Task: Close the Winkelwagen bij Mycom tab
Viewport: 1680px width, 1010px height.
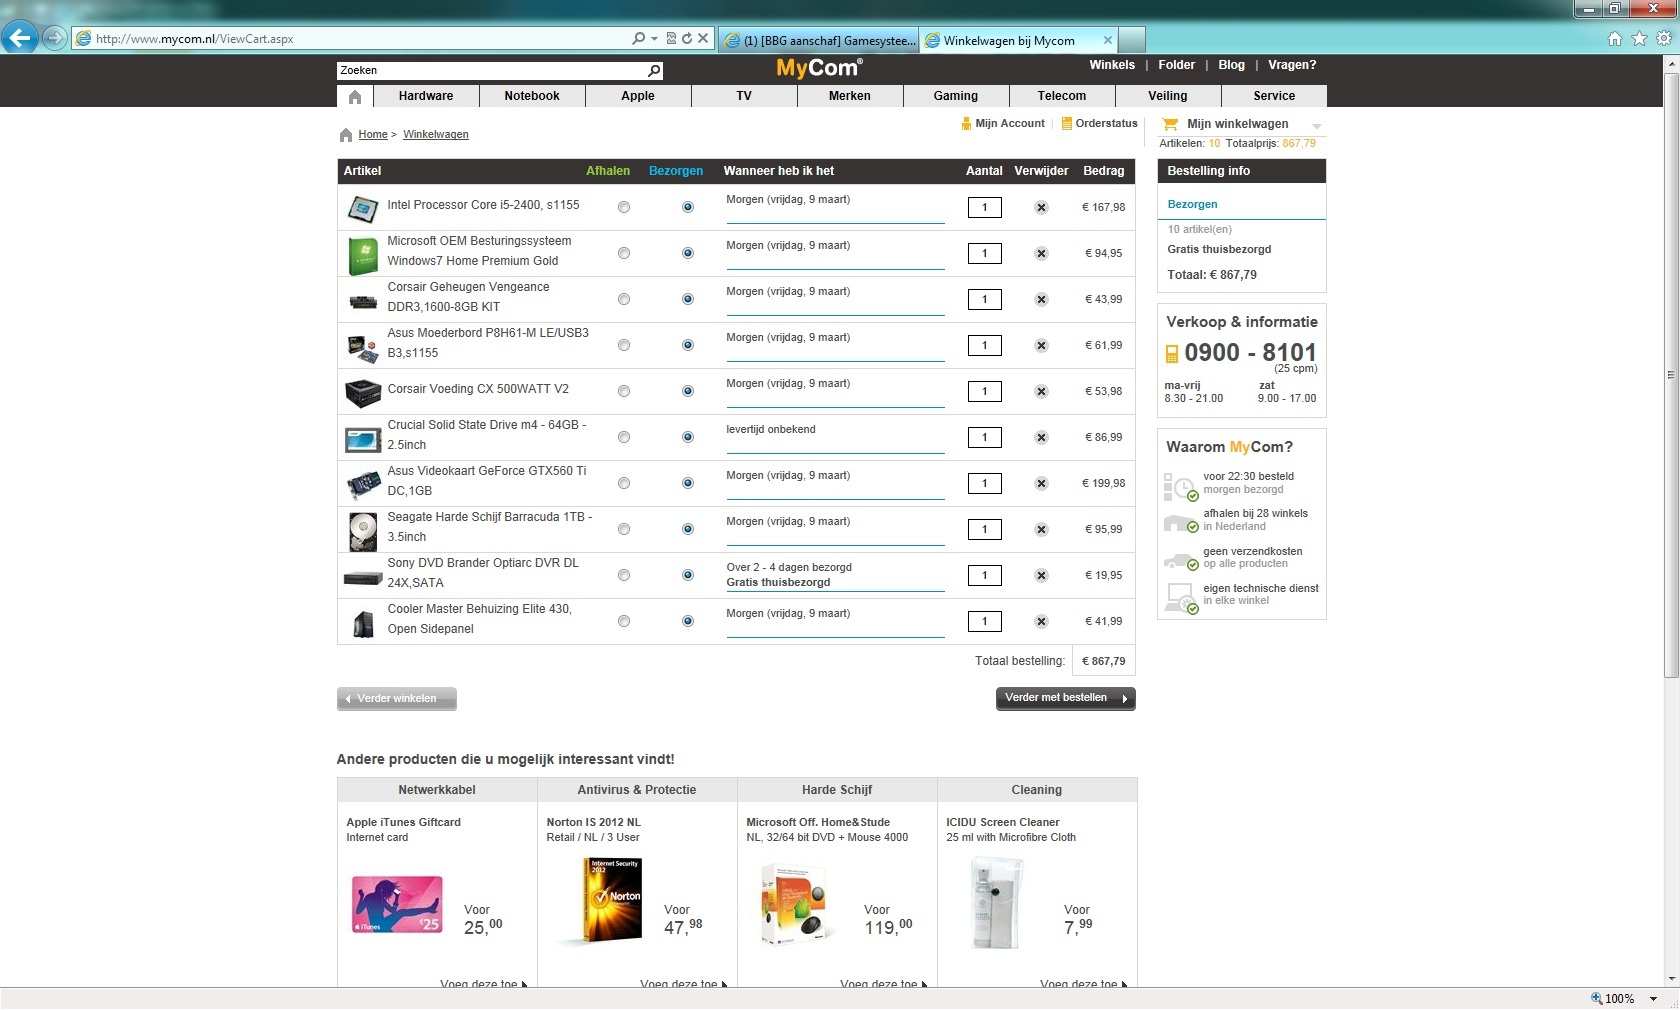Action: [1107, 40]
